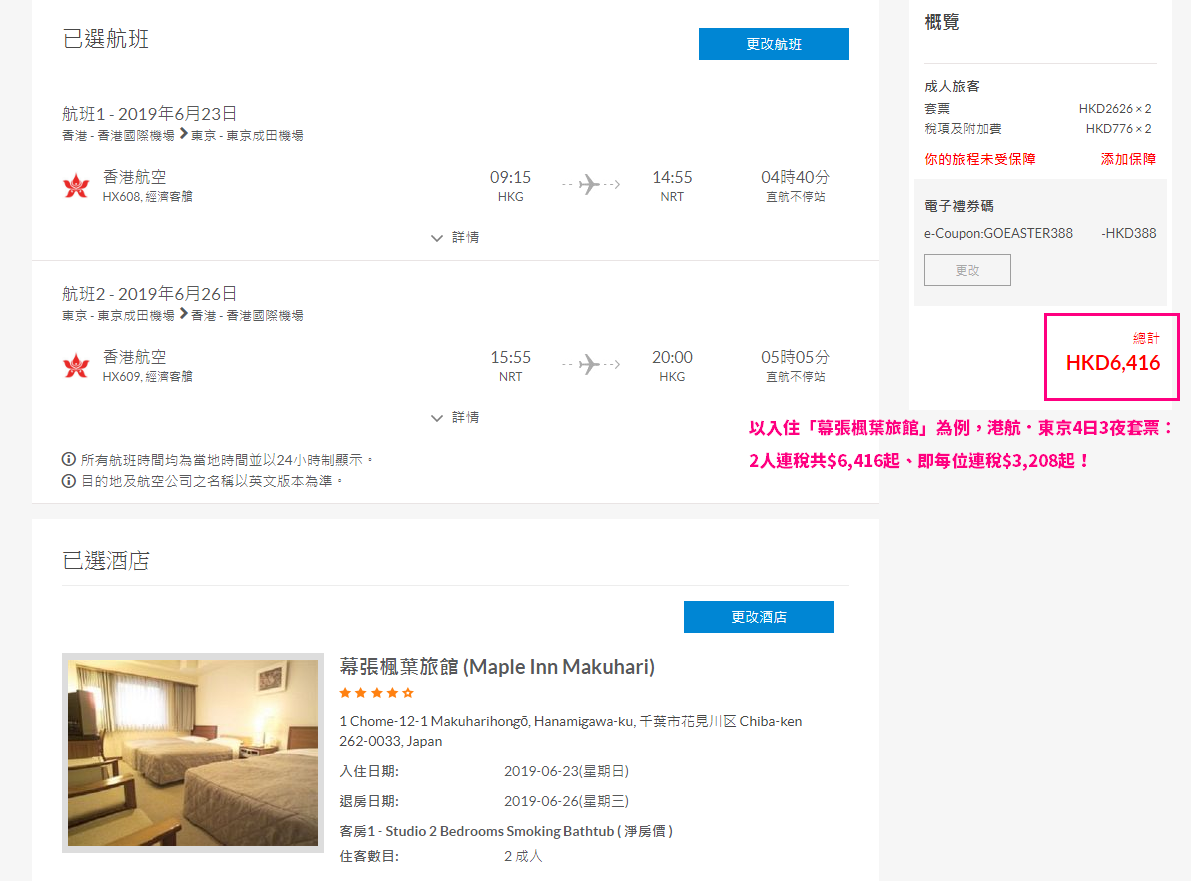The image size is (1191, 881).
Task: Click flight number HX608, 經濟客艙
Action: (147, 196)
